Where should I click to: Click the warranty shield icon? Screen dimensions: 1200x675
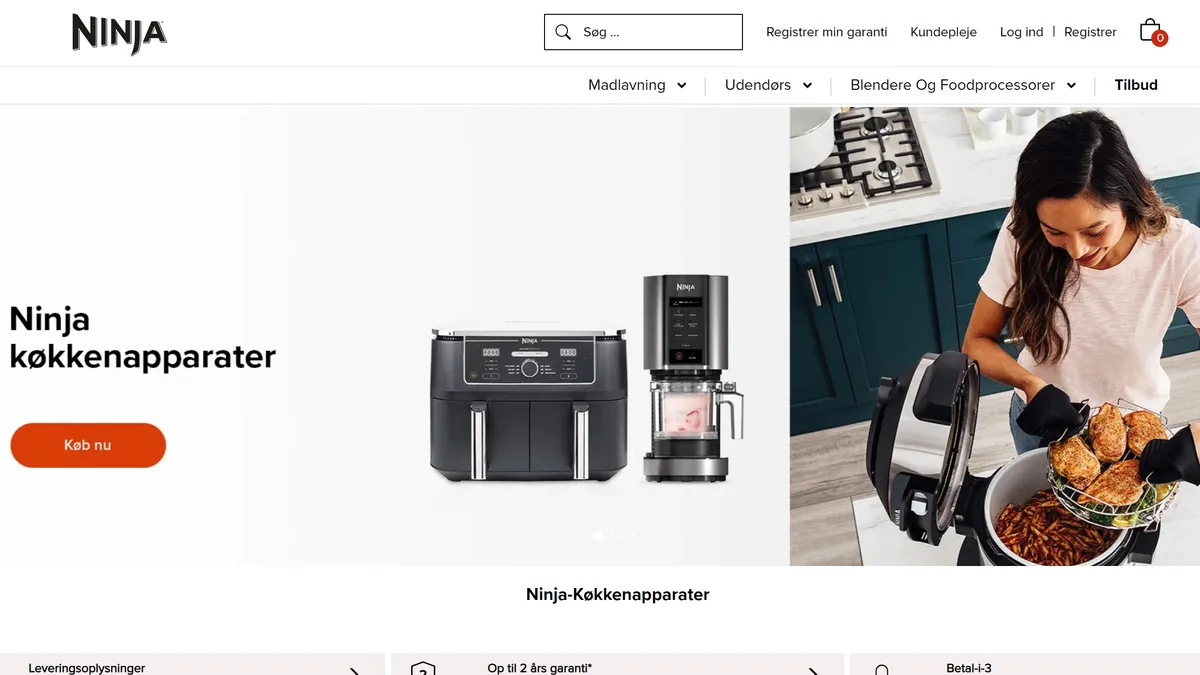click(423, 669)
